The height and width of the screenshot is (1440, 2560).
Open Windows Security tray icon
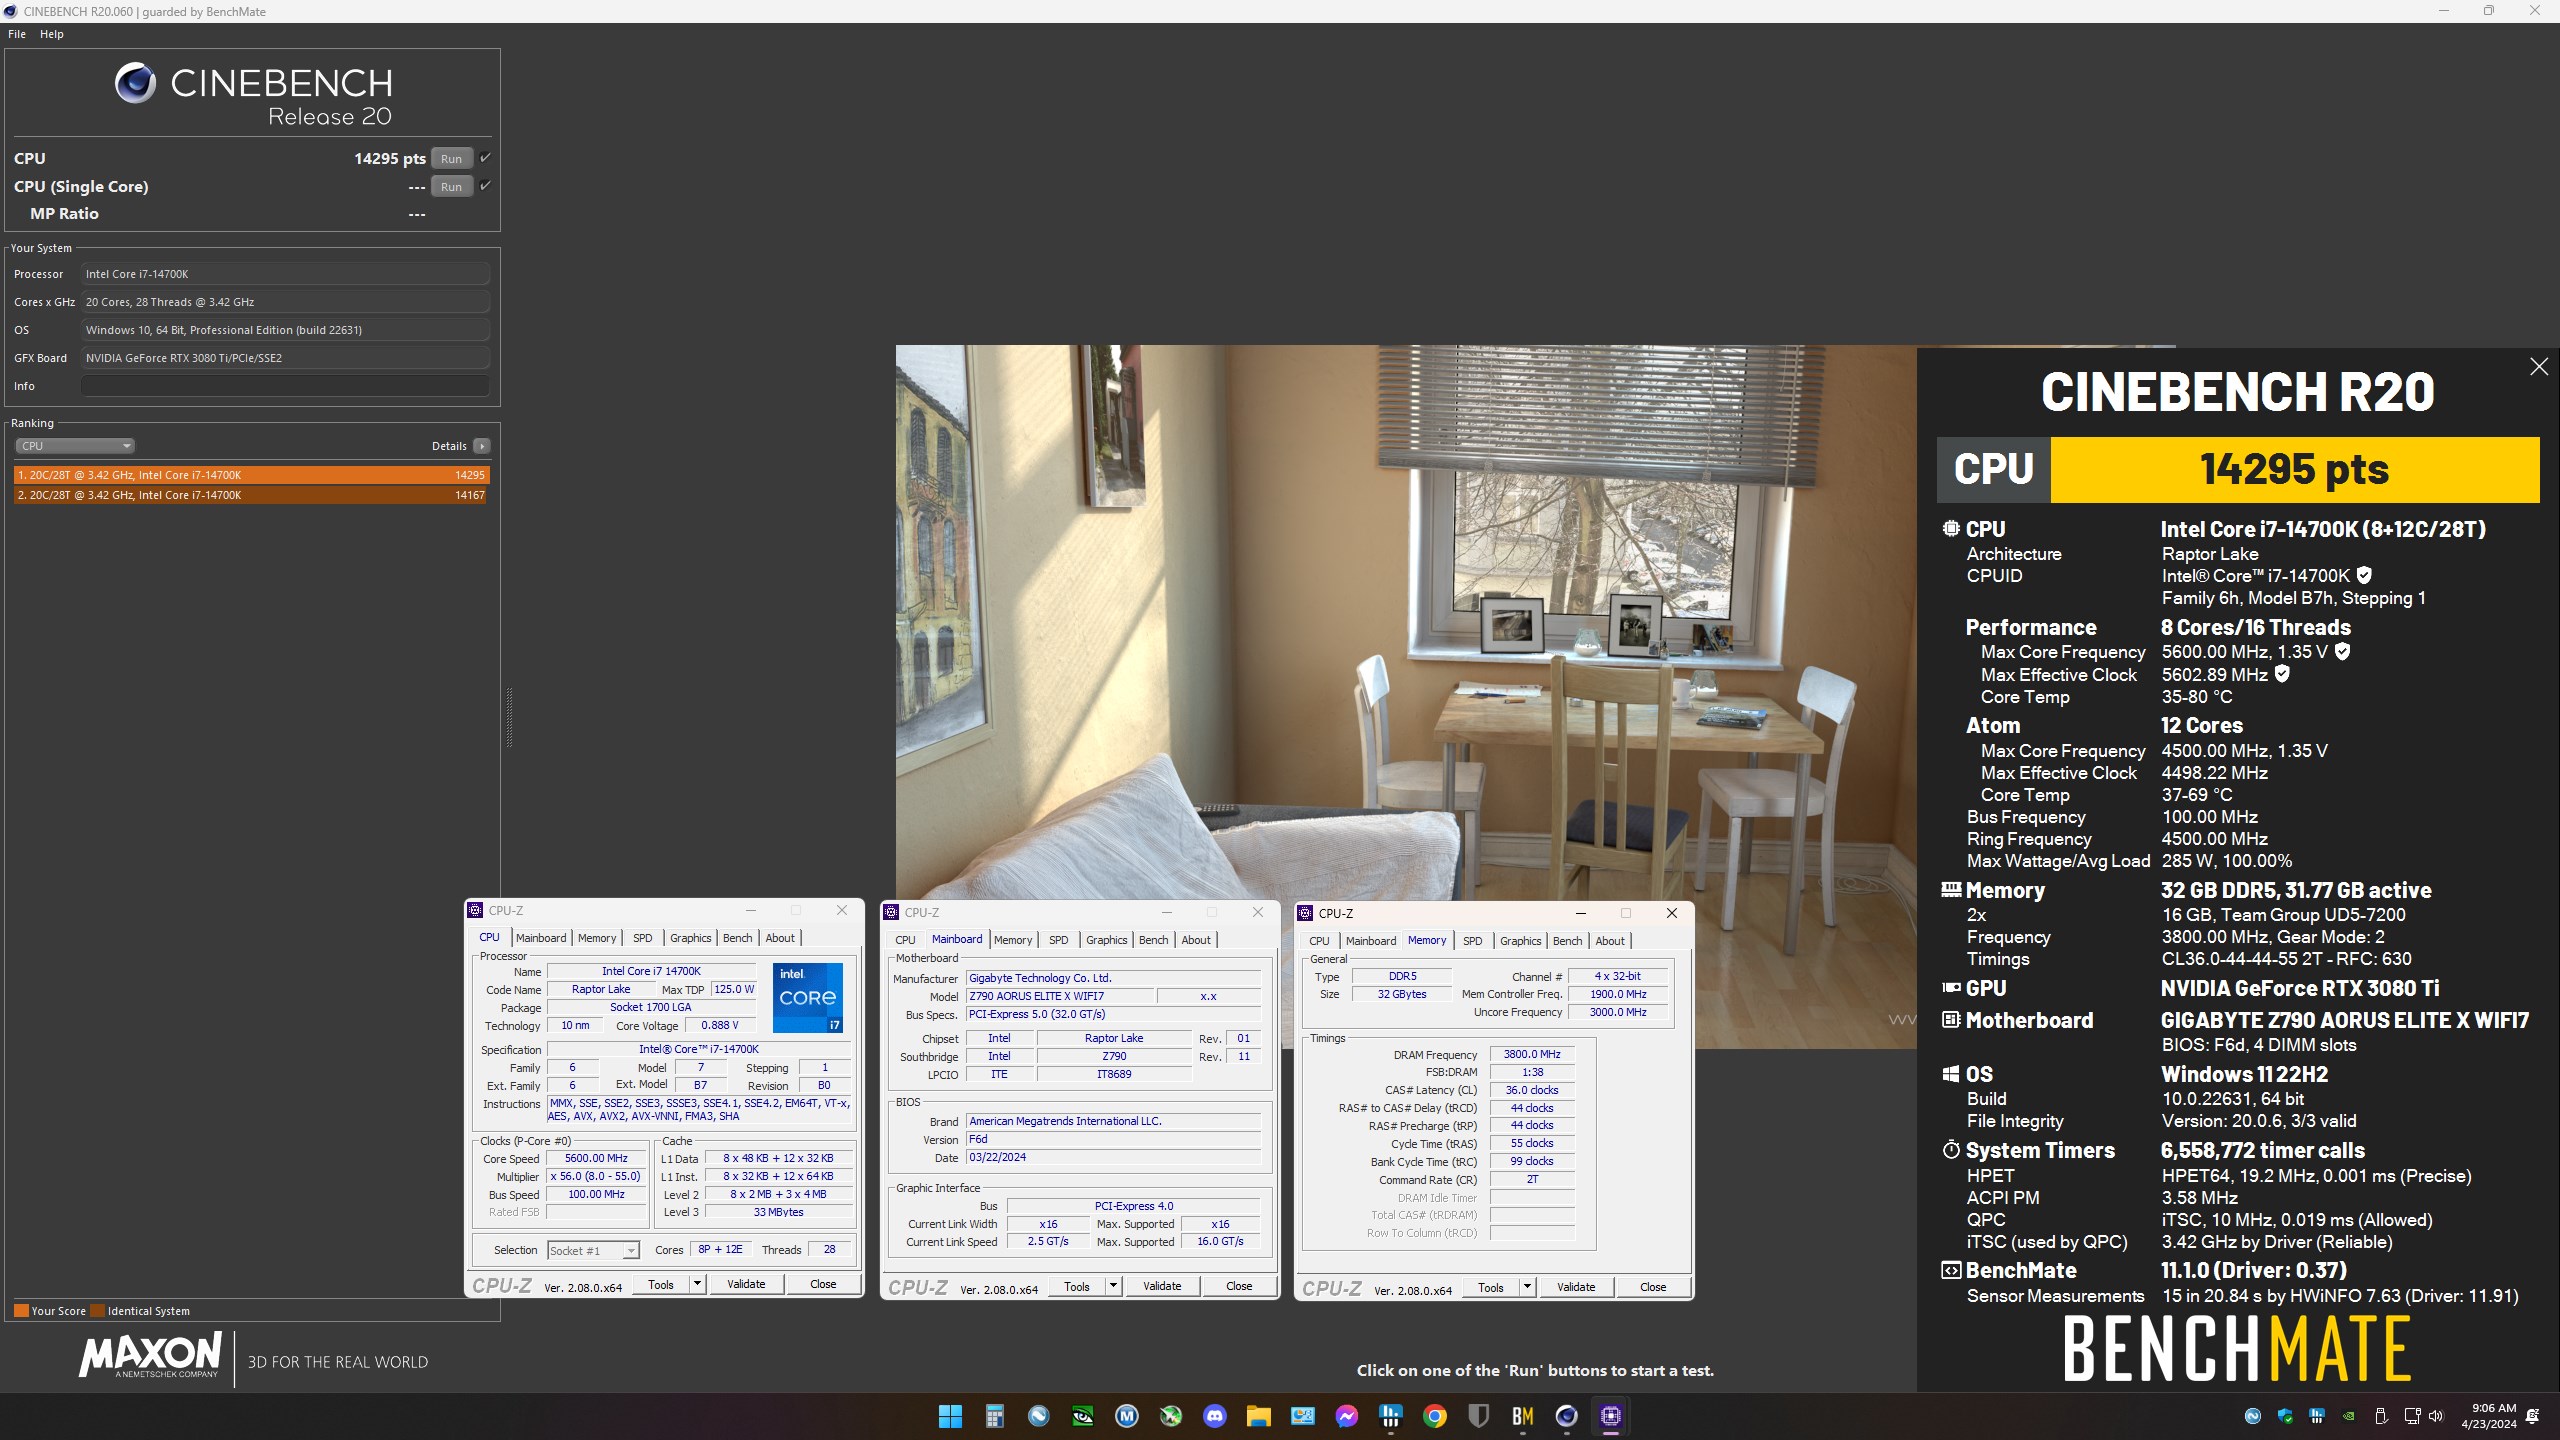click(x=2285, y=1416)
